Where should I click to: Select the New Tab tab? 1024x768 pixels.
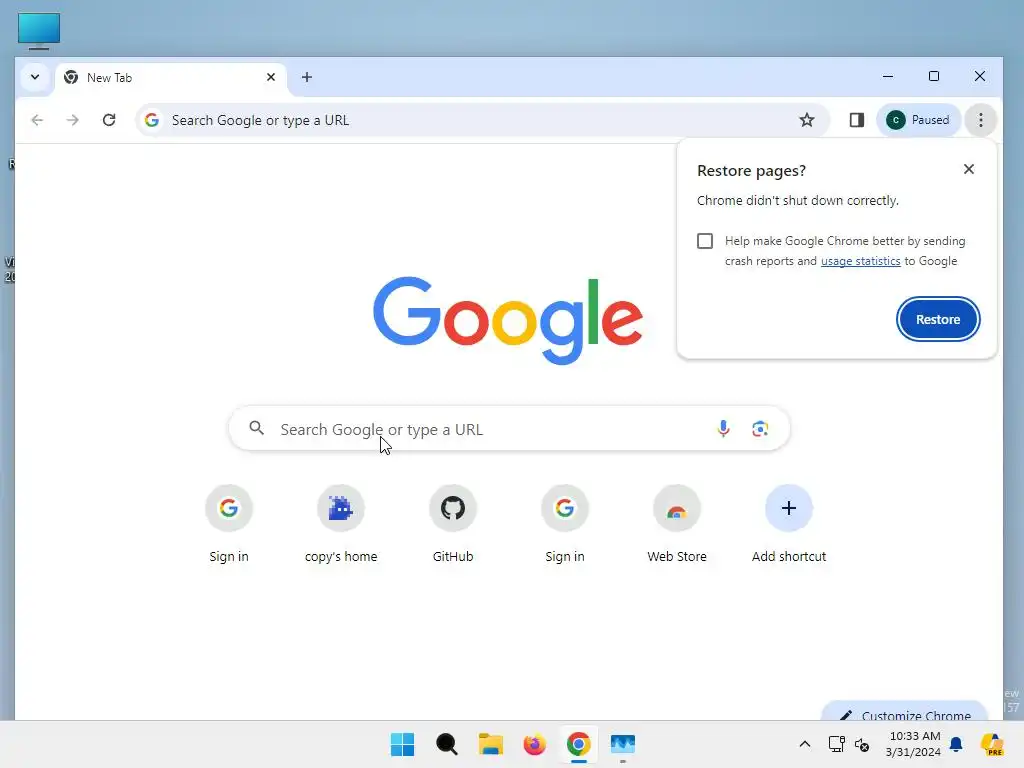[171, 78]
